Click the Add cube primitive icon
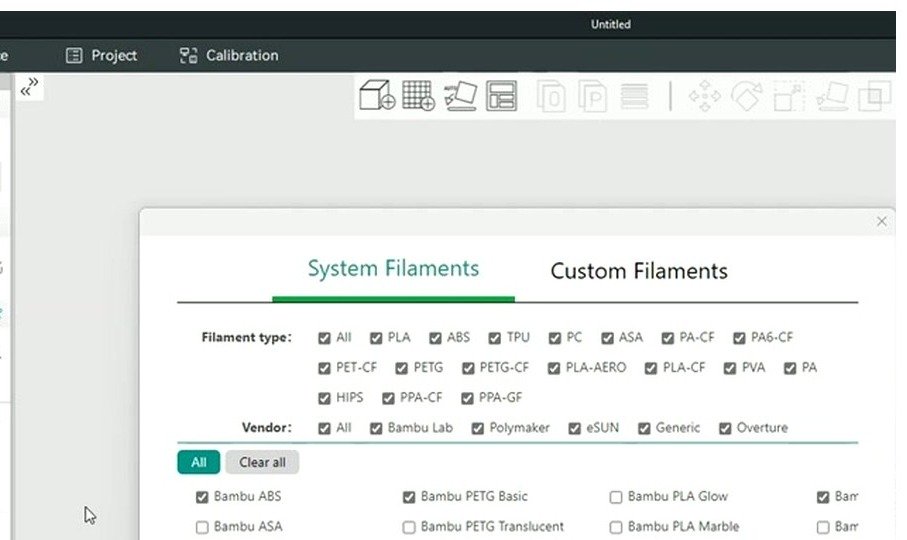Viewport: 907px width, 540px height. 377,95
